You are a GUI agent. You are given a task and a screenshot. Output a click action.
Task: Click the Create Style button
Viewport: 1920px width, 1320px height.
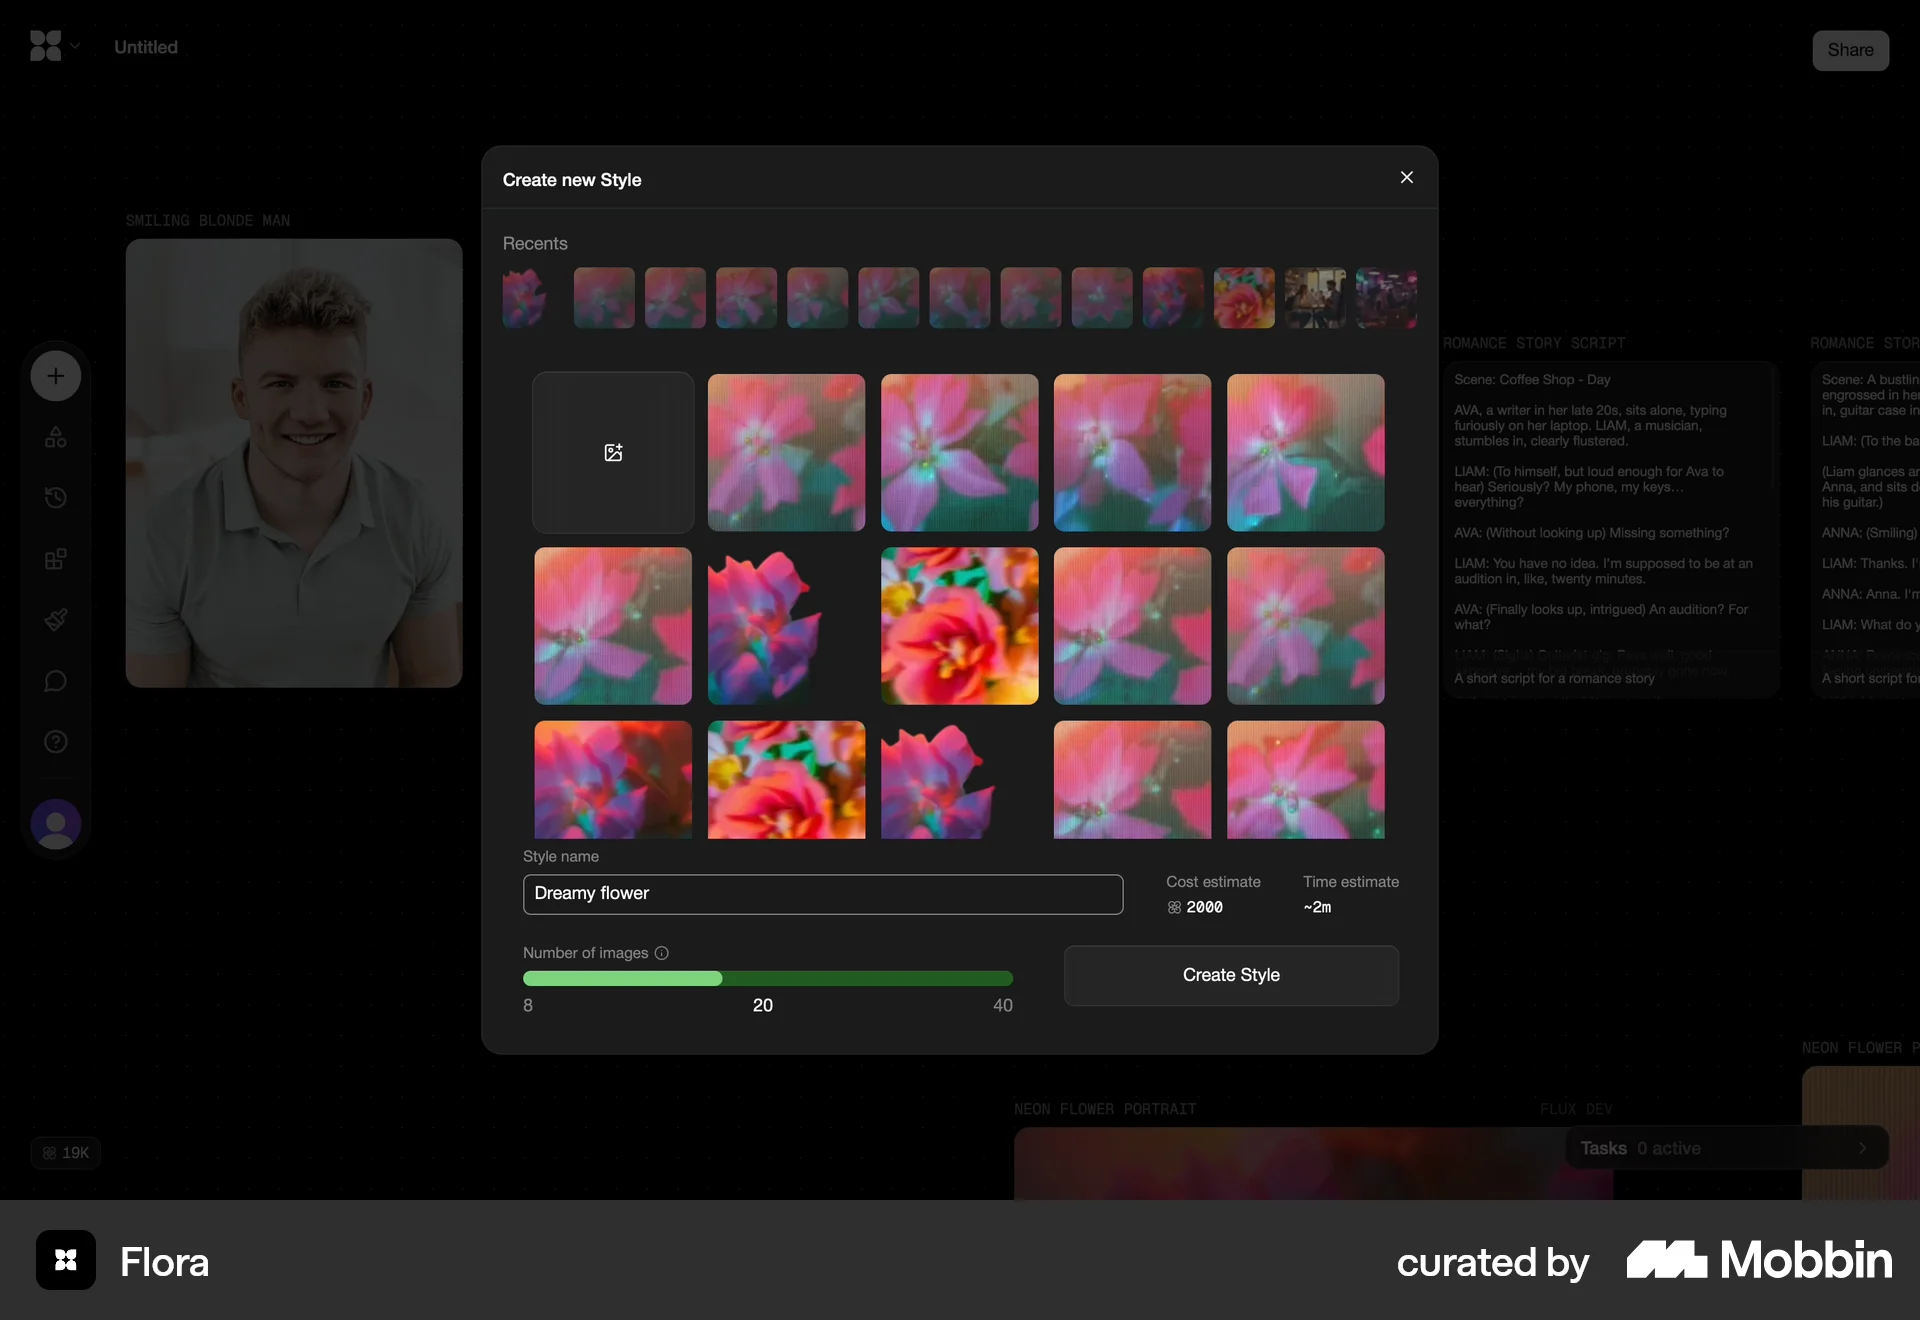[x=1230, y=975]
